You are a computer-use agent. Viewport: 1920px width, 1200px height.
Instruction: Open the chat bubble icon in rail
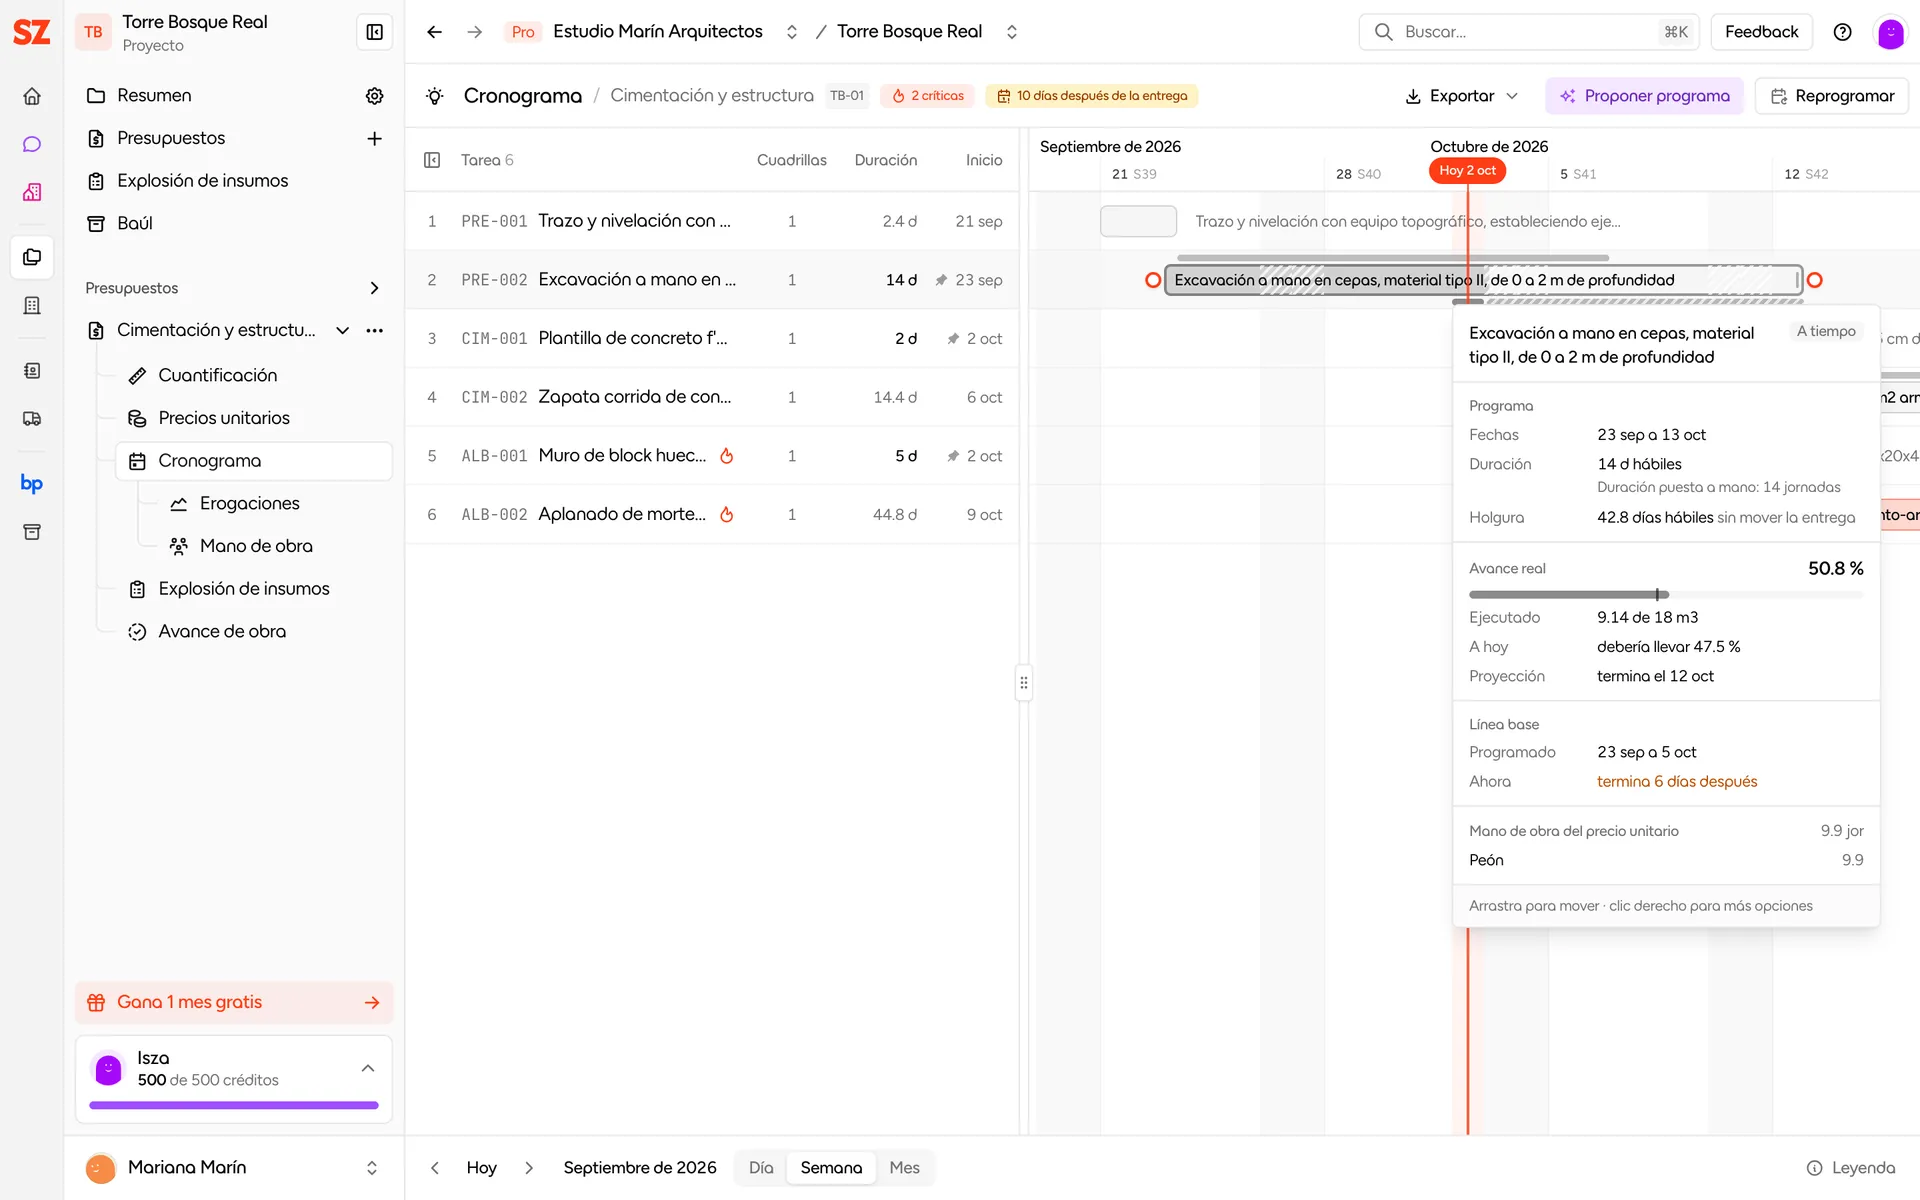point(32,144)
